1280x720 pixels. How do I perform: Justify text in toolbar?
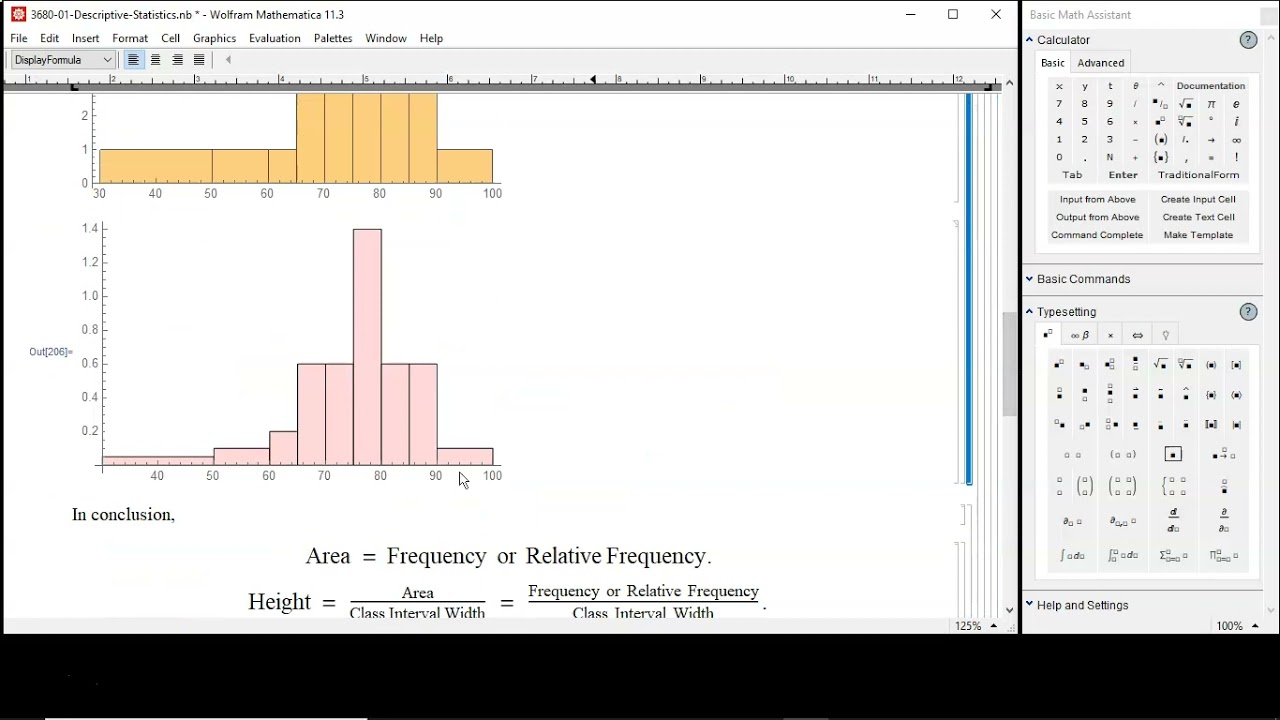[x=199, y=60]
